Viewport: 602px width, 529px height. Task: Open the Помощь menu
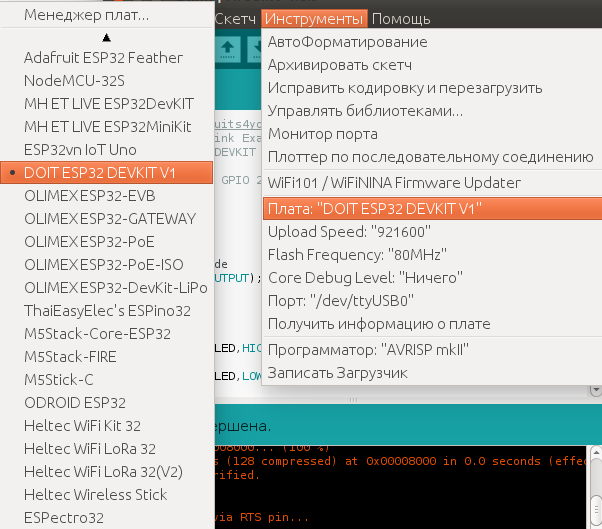pos(400,19)
